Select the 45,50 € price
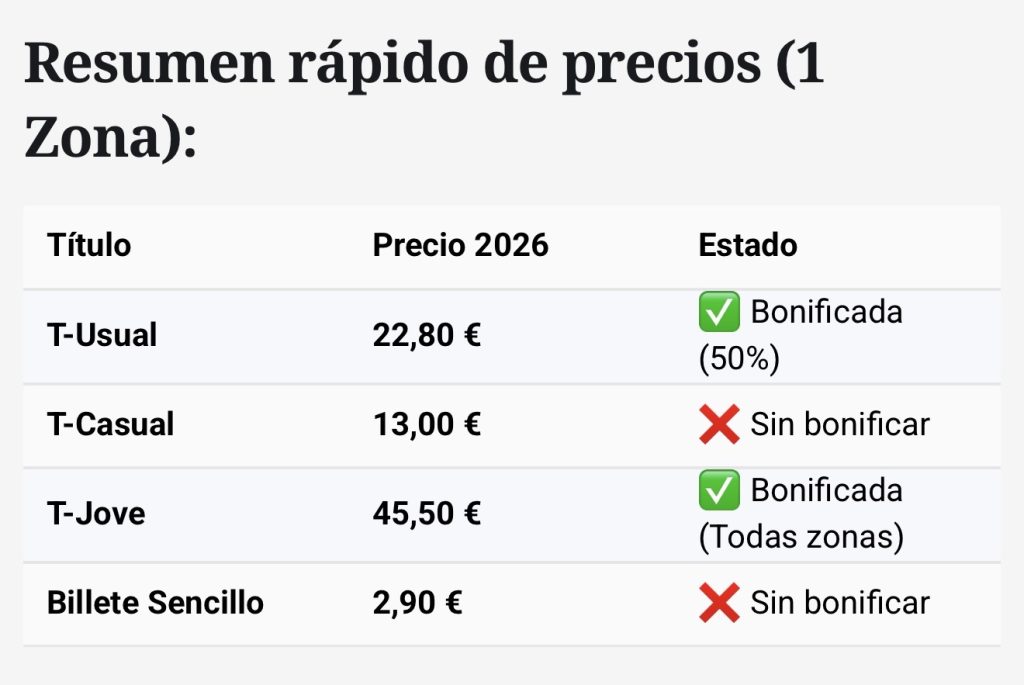This screenshot has width=1024, height=685. click(427, 514)
